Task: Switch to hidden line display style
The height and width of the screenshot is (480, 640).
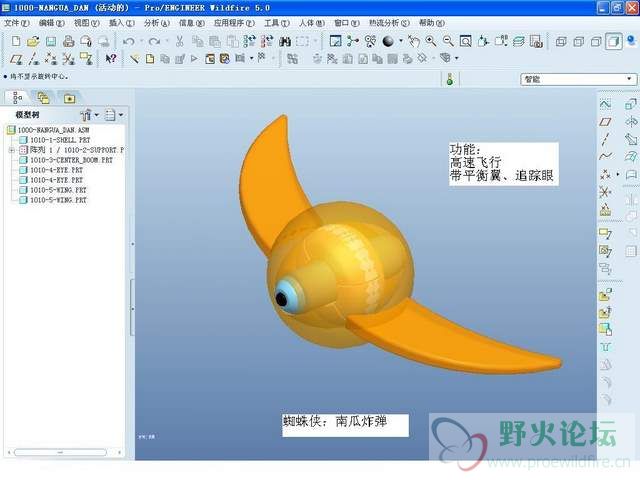Action: [579, 41]
